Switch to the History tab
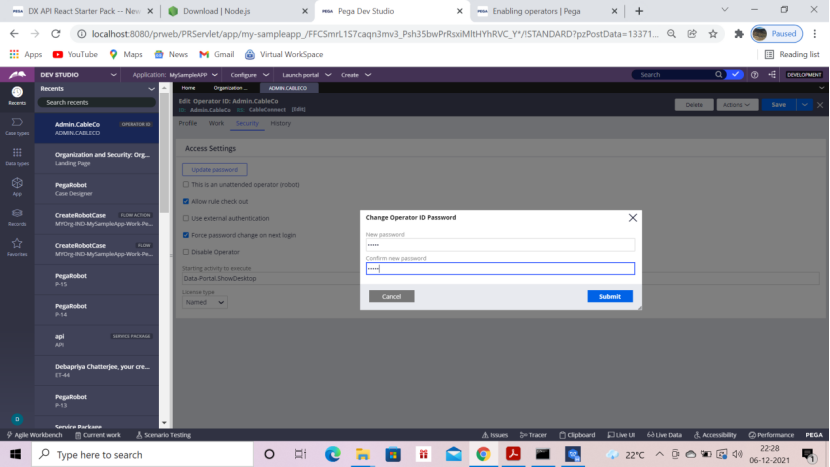The width and height of the screenshot is (830, 467). [281, 123]
